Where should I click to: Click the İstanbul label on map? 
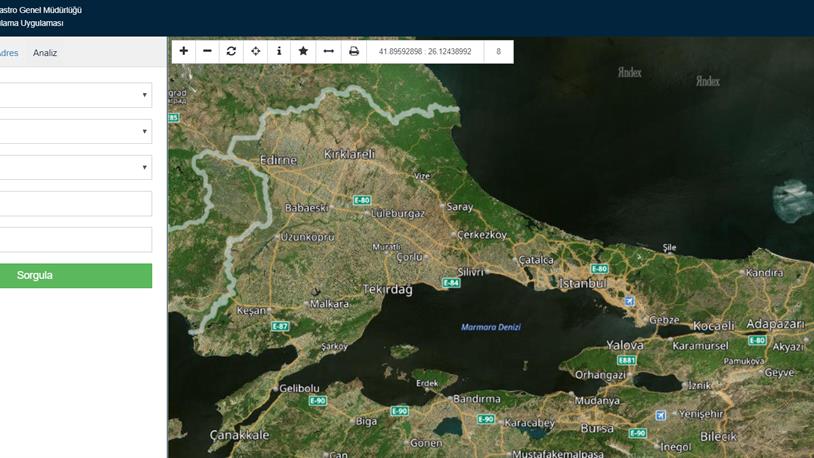582,284
